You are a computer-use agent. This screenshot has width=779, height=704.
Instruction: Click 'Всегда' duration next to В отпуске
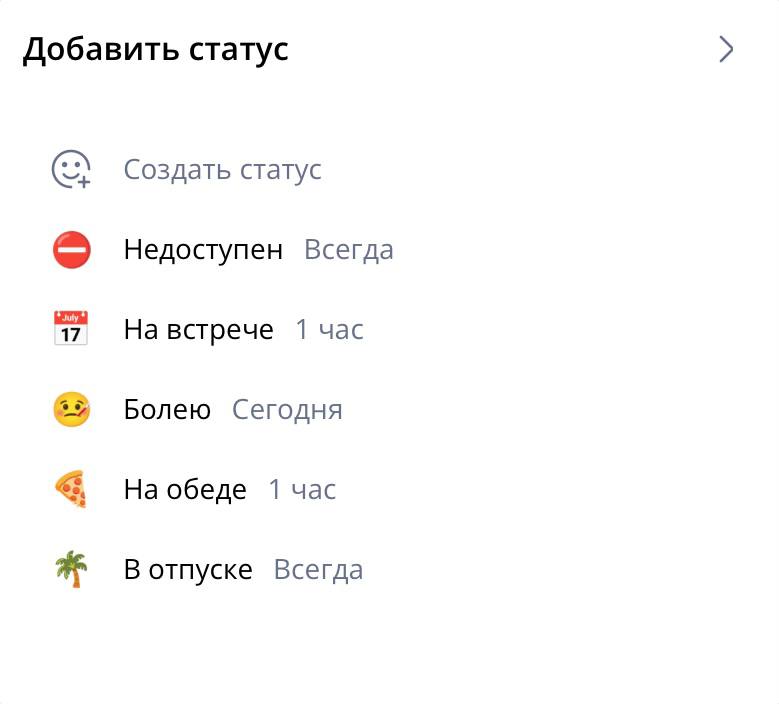click(x=318, y=570)
